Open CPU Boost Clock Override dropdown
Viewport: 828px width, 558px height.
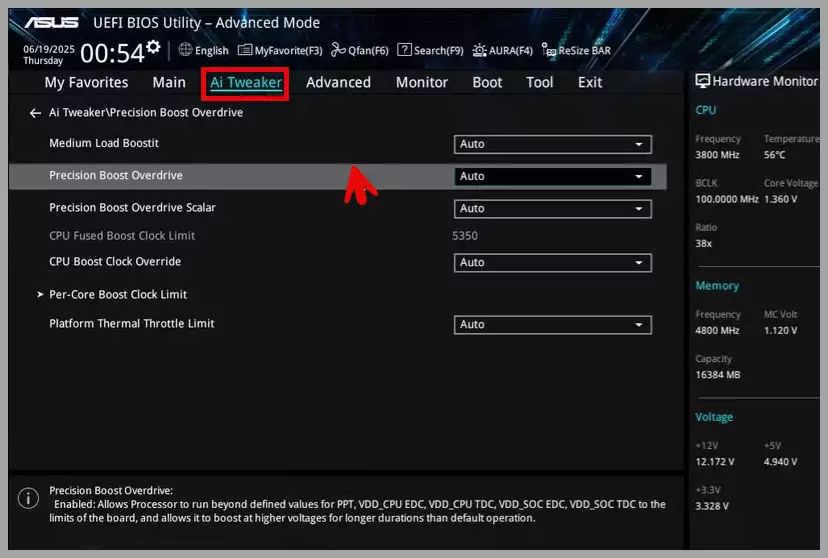coord(552,262)
